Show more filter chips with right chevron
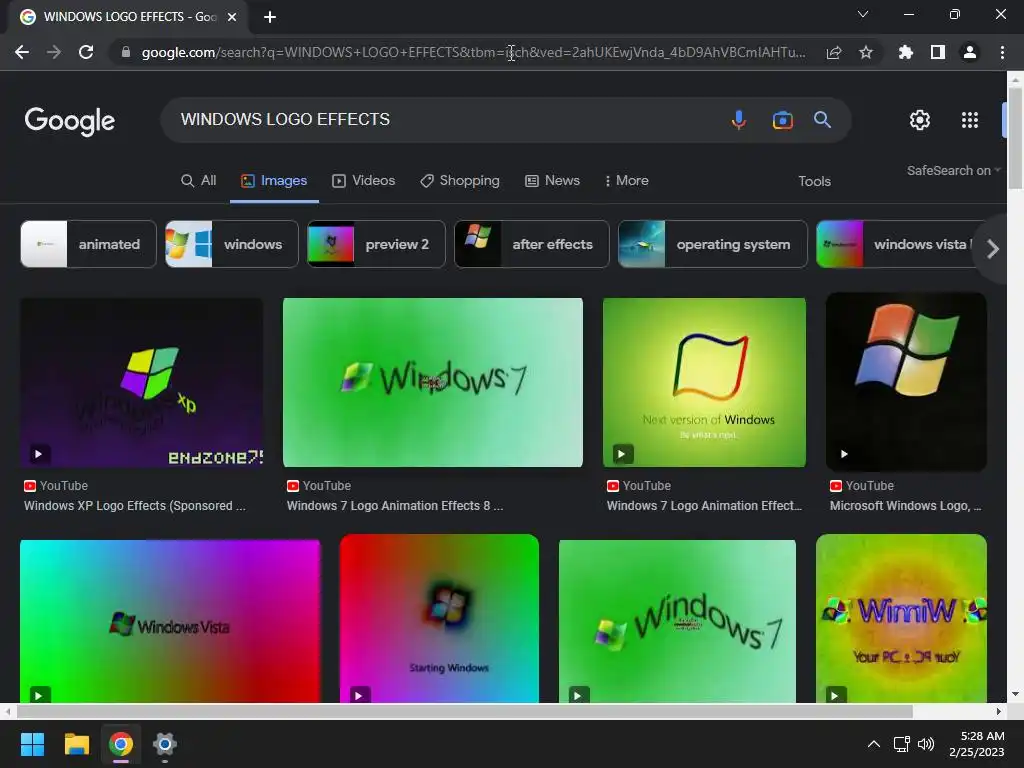The width and height of the screenshot is (1024, 768). (993, 249)
